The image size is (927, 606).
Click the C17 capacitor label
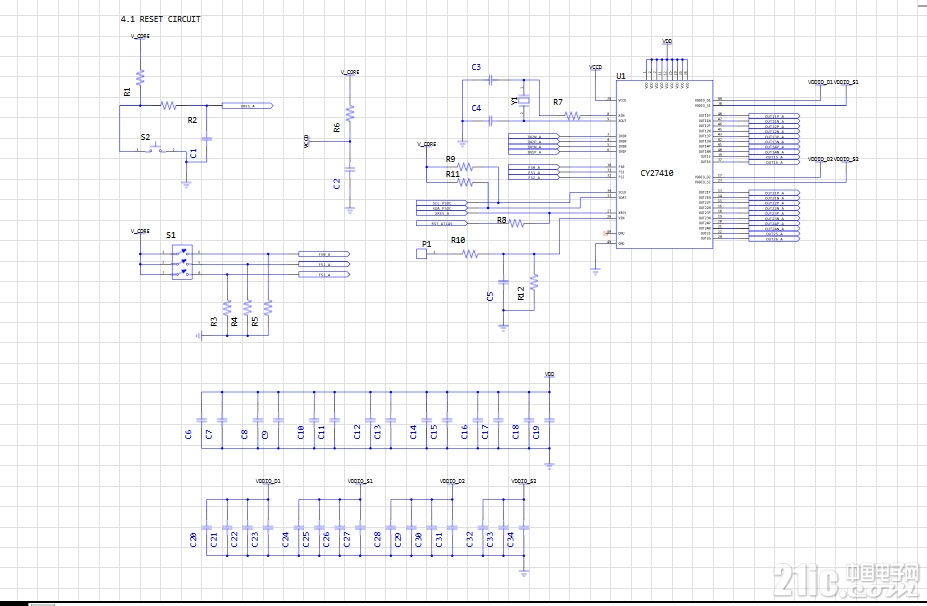tap(485, 432)
